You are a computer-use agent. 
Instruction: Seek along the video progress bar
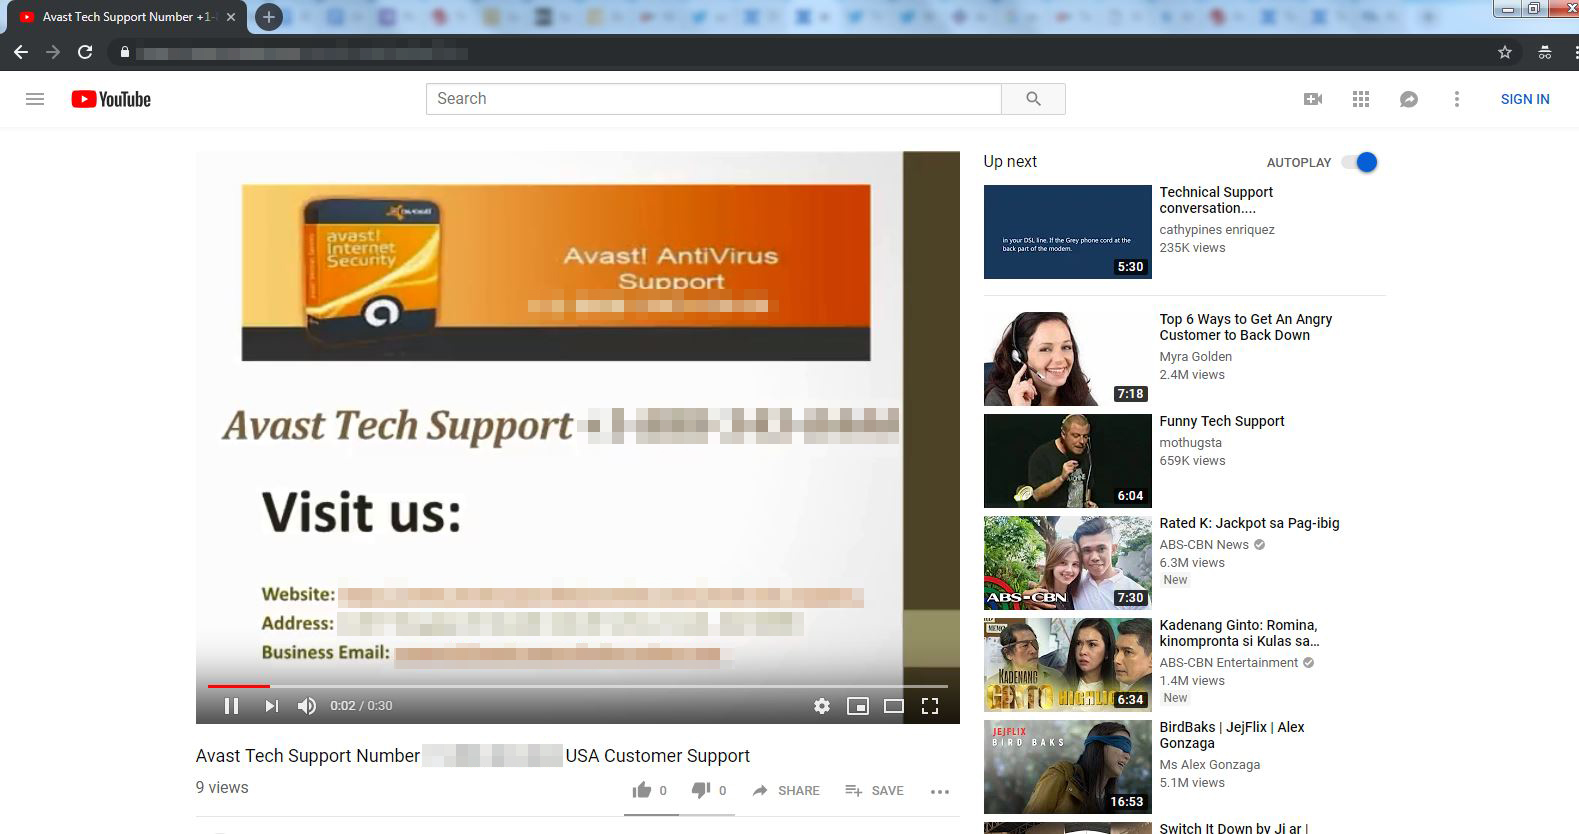pos(577,686)
